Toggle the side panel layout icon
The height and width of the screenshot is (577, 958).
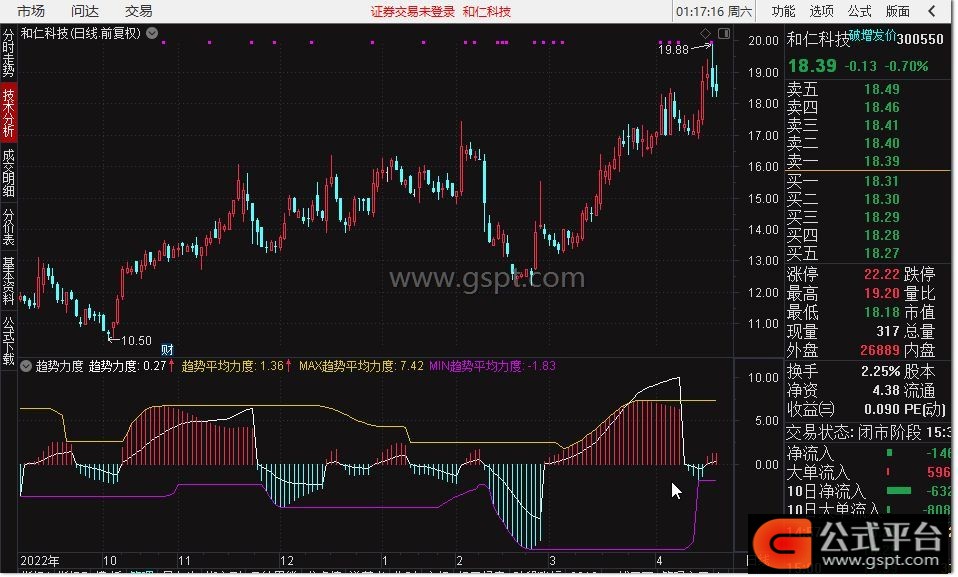pyautogui.click(x=724, y=33)
